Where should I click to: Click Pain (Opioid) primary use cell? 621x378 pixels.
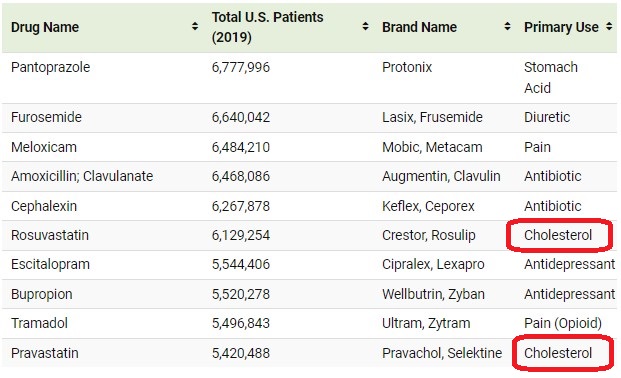tap(563, 323)
